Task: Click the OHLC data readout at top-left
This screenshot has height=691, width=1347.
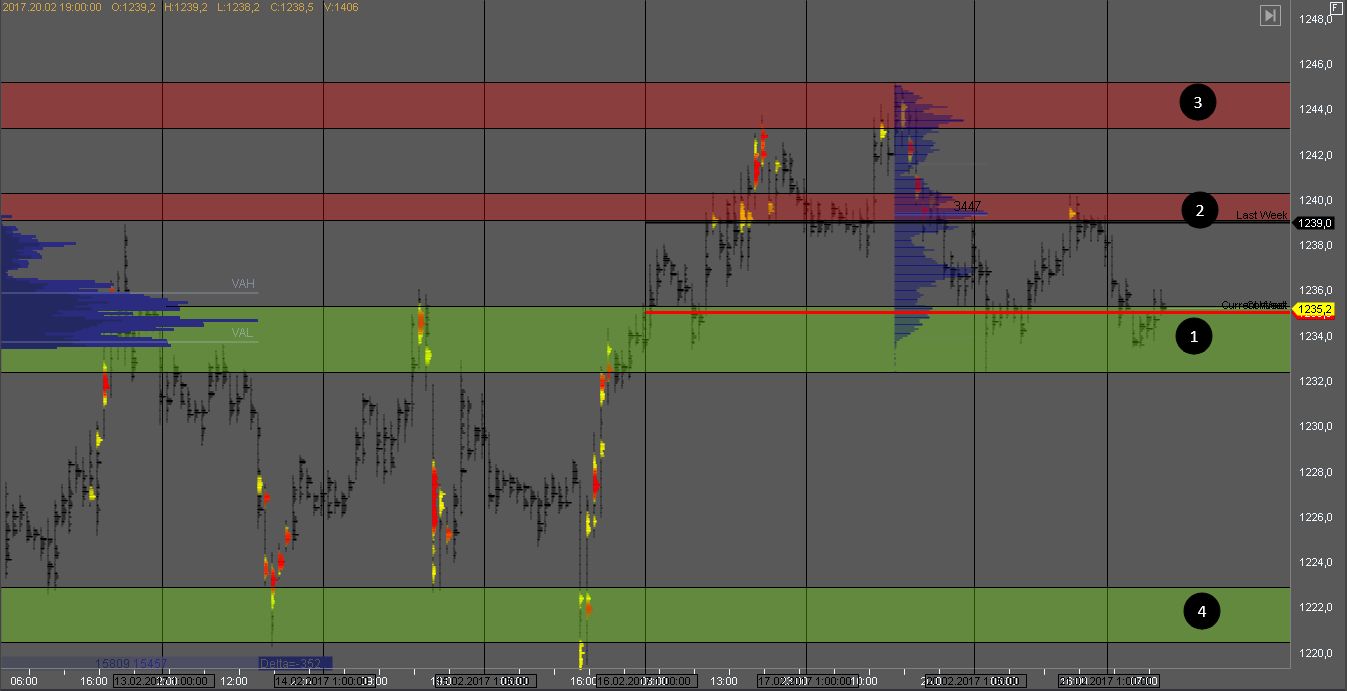Action: pyautogui.click(x=180, y=7)
